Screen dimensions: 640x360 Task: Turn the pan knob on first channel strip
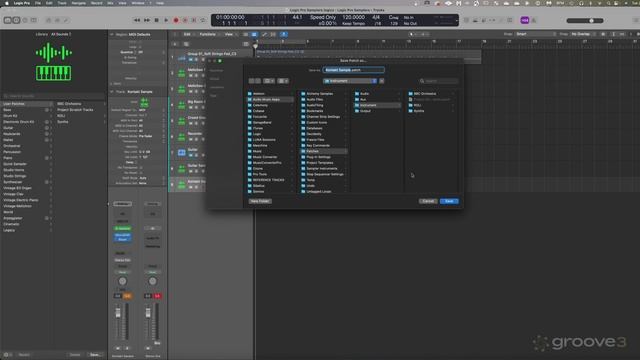pyautogui.click(x=122, y=281)
